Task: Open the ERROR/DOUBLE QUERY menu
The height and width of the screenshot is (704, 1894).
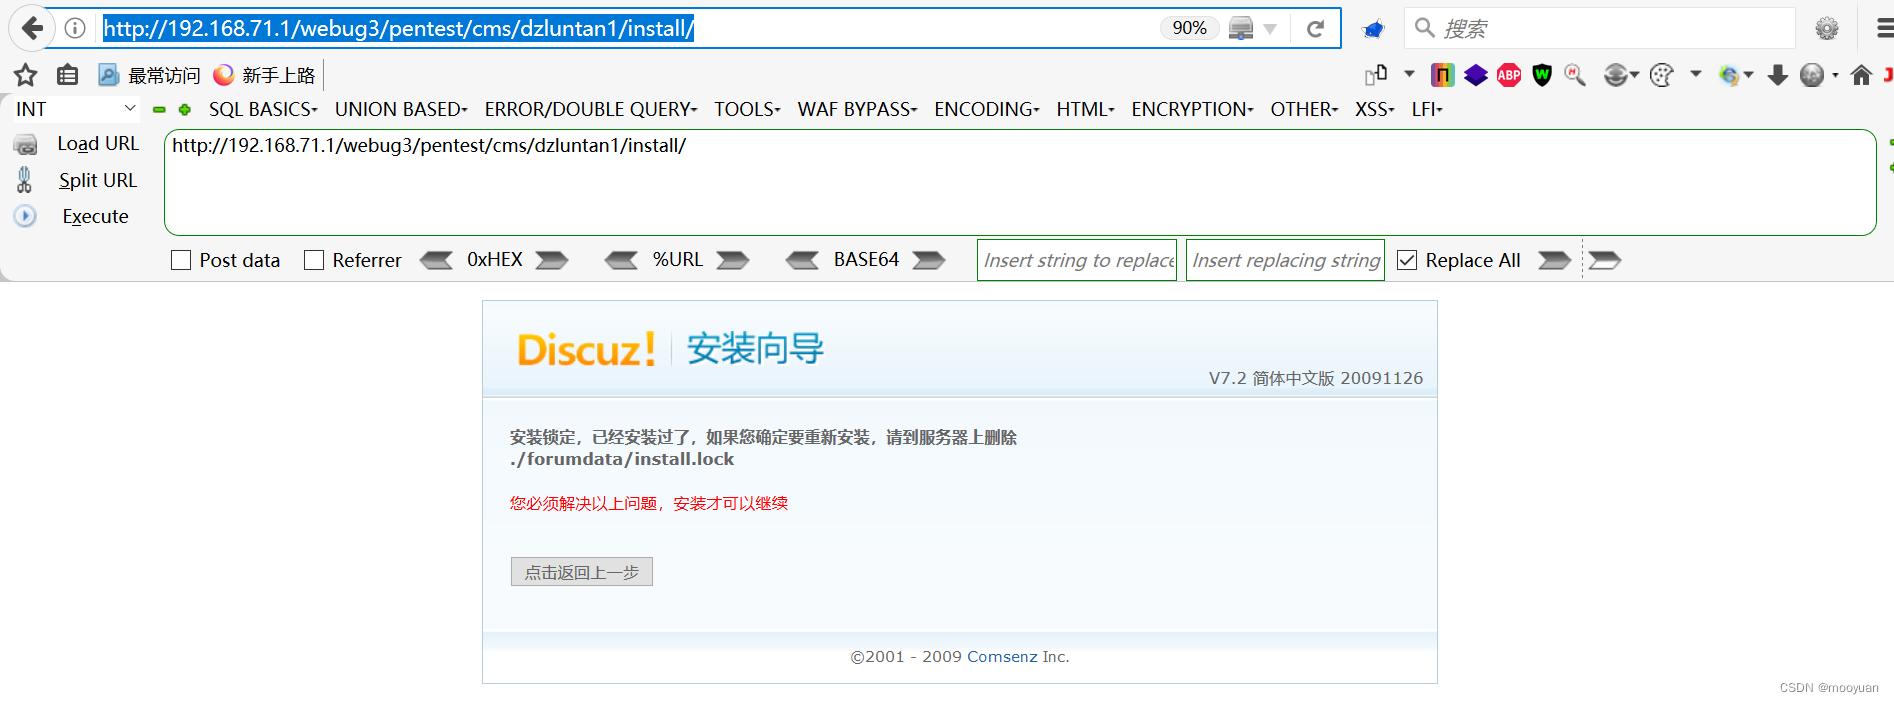Action: [x=591, y=109]
